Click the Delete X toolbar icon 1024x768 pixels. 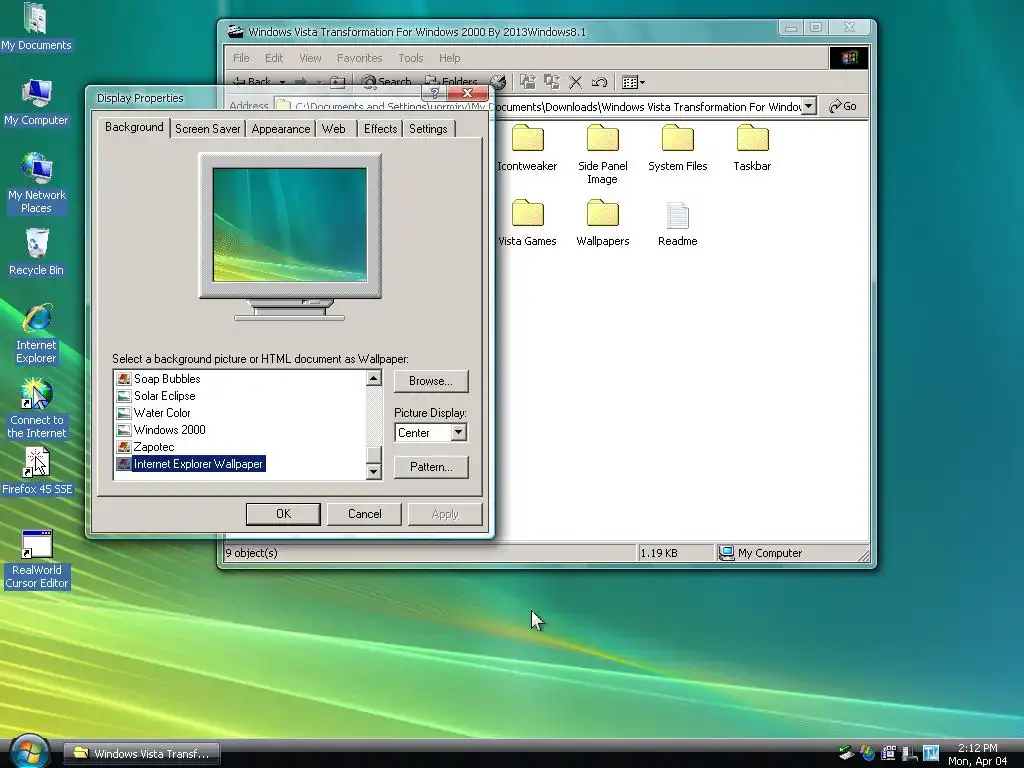click(575, 82)
